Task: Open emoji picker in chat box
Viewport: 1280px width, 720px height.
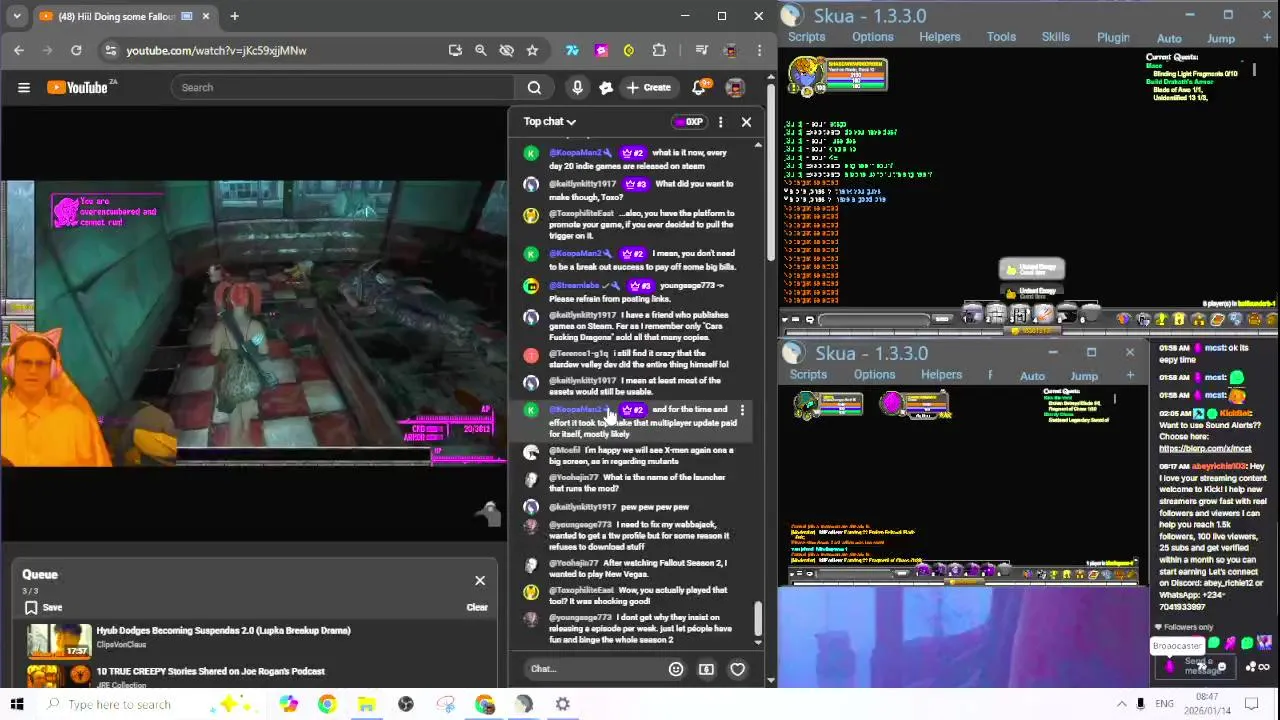Action: click(x=676, y=669)
